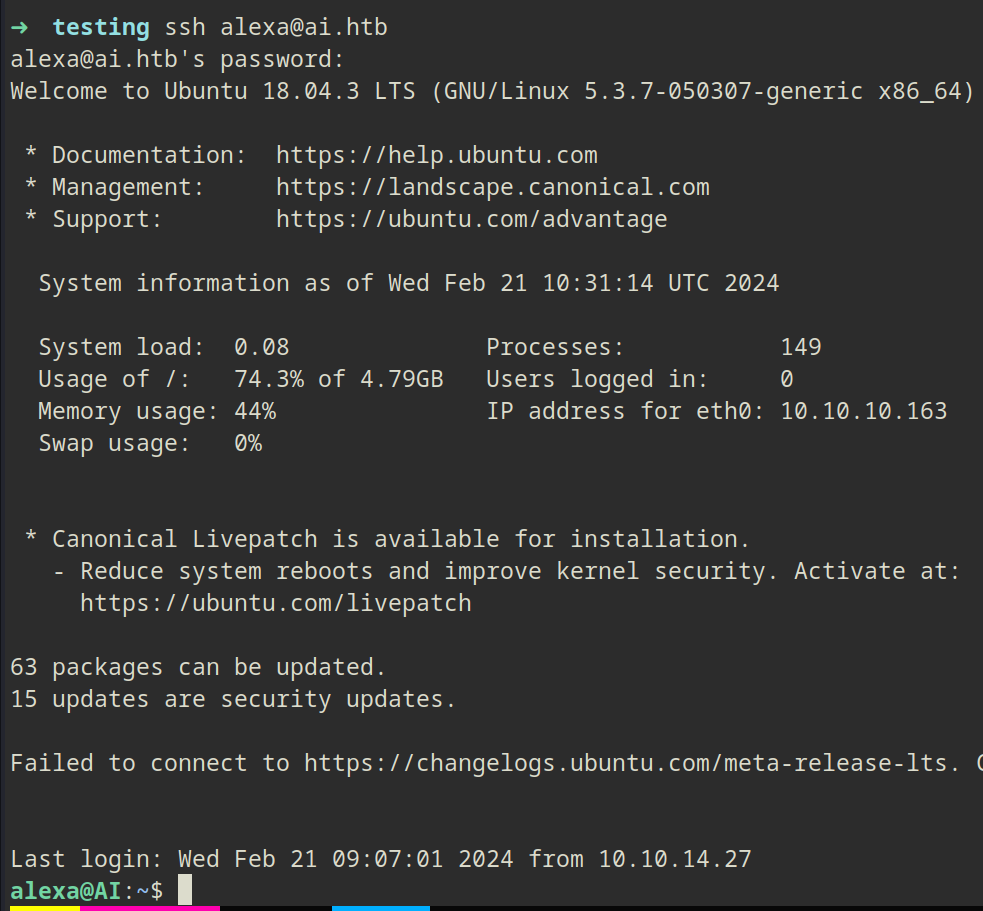Click the Processes count 149
This screenshot has width=983, height=911.
point(800,347)
